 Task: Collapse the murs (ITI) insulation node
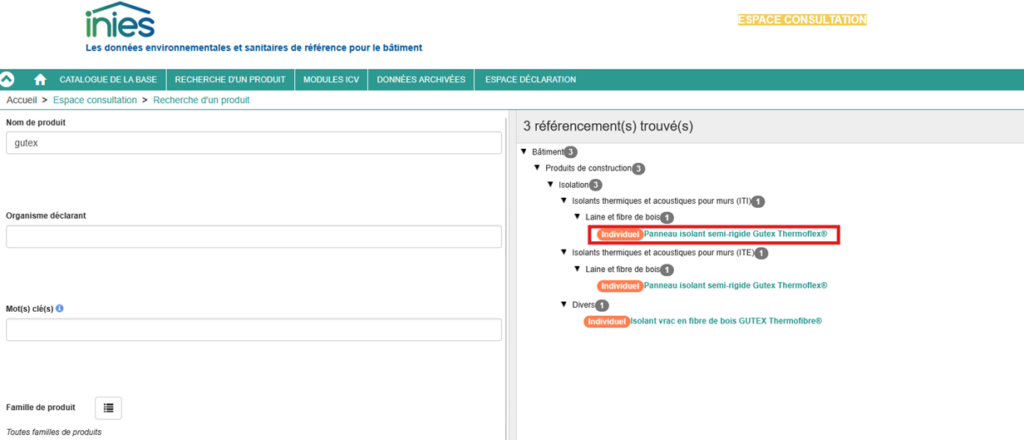pyautogui.click(x=563, y=201)
